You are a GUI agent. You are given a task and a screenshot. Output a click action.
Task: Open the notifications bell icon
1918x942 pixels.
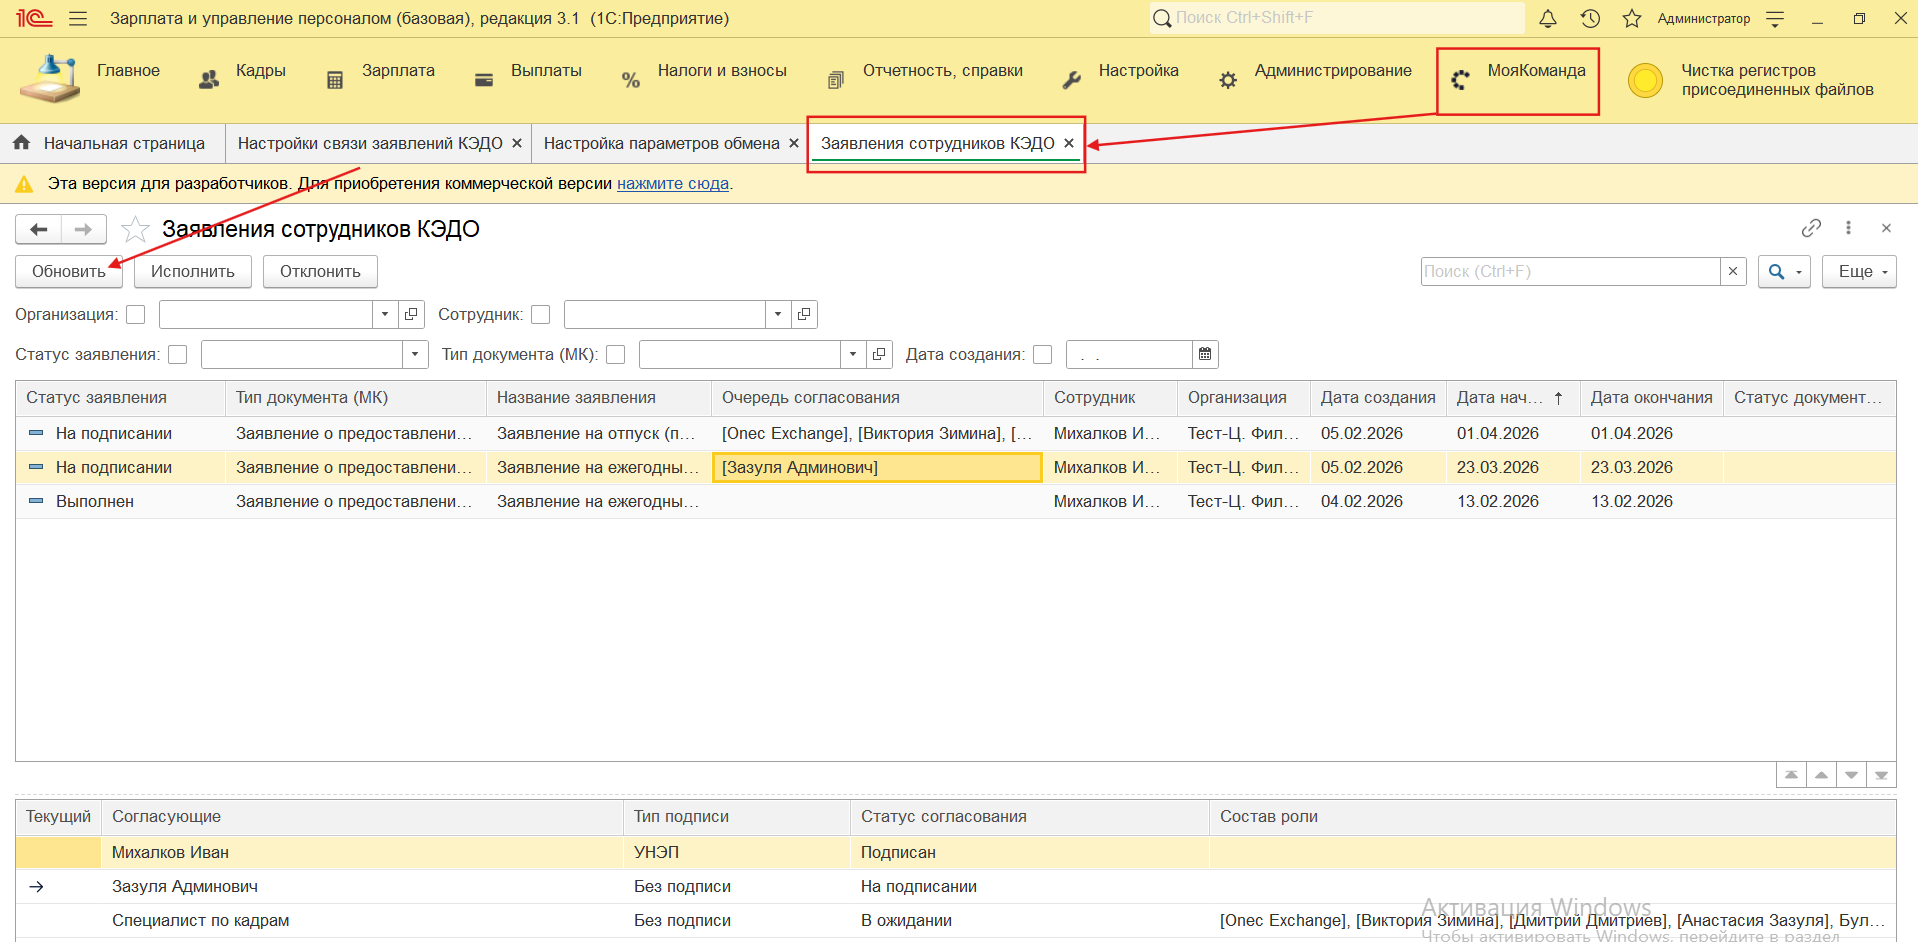coord(1547,19)
